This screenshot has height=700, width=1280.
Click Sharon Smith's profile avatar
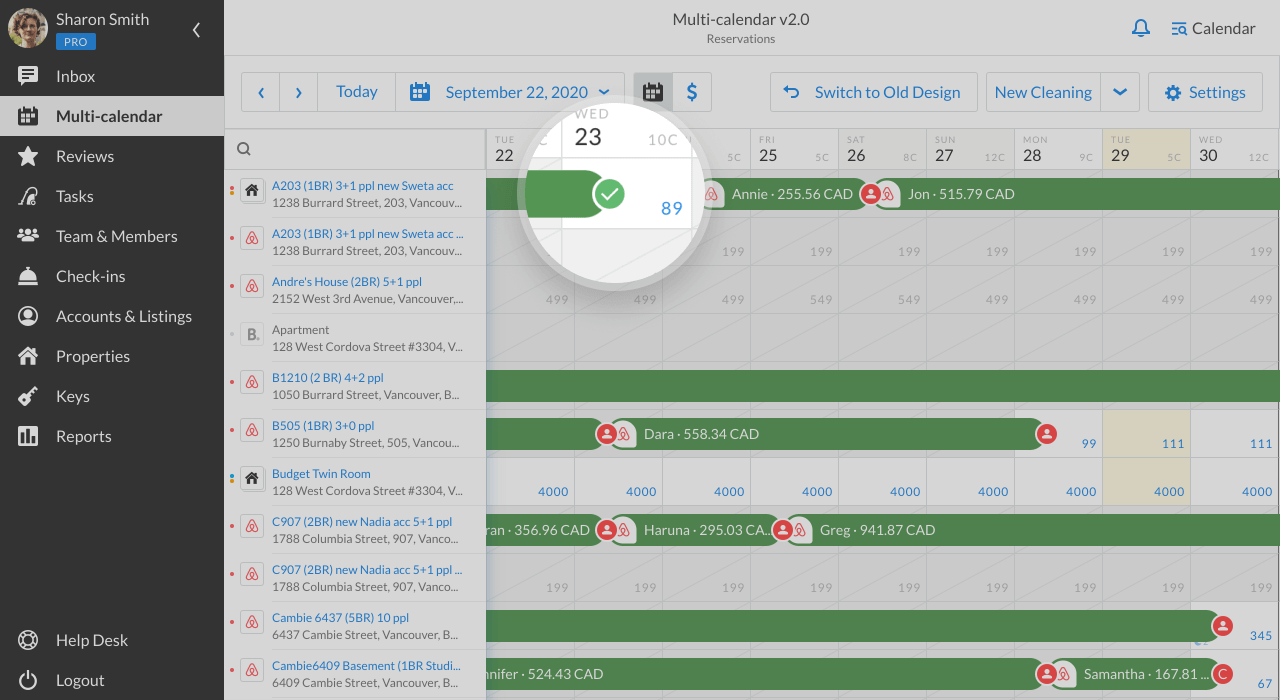28,28
